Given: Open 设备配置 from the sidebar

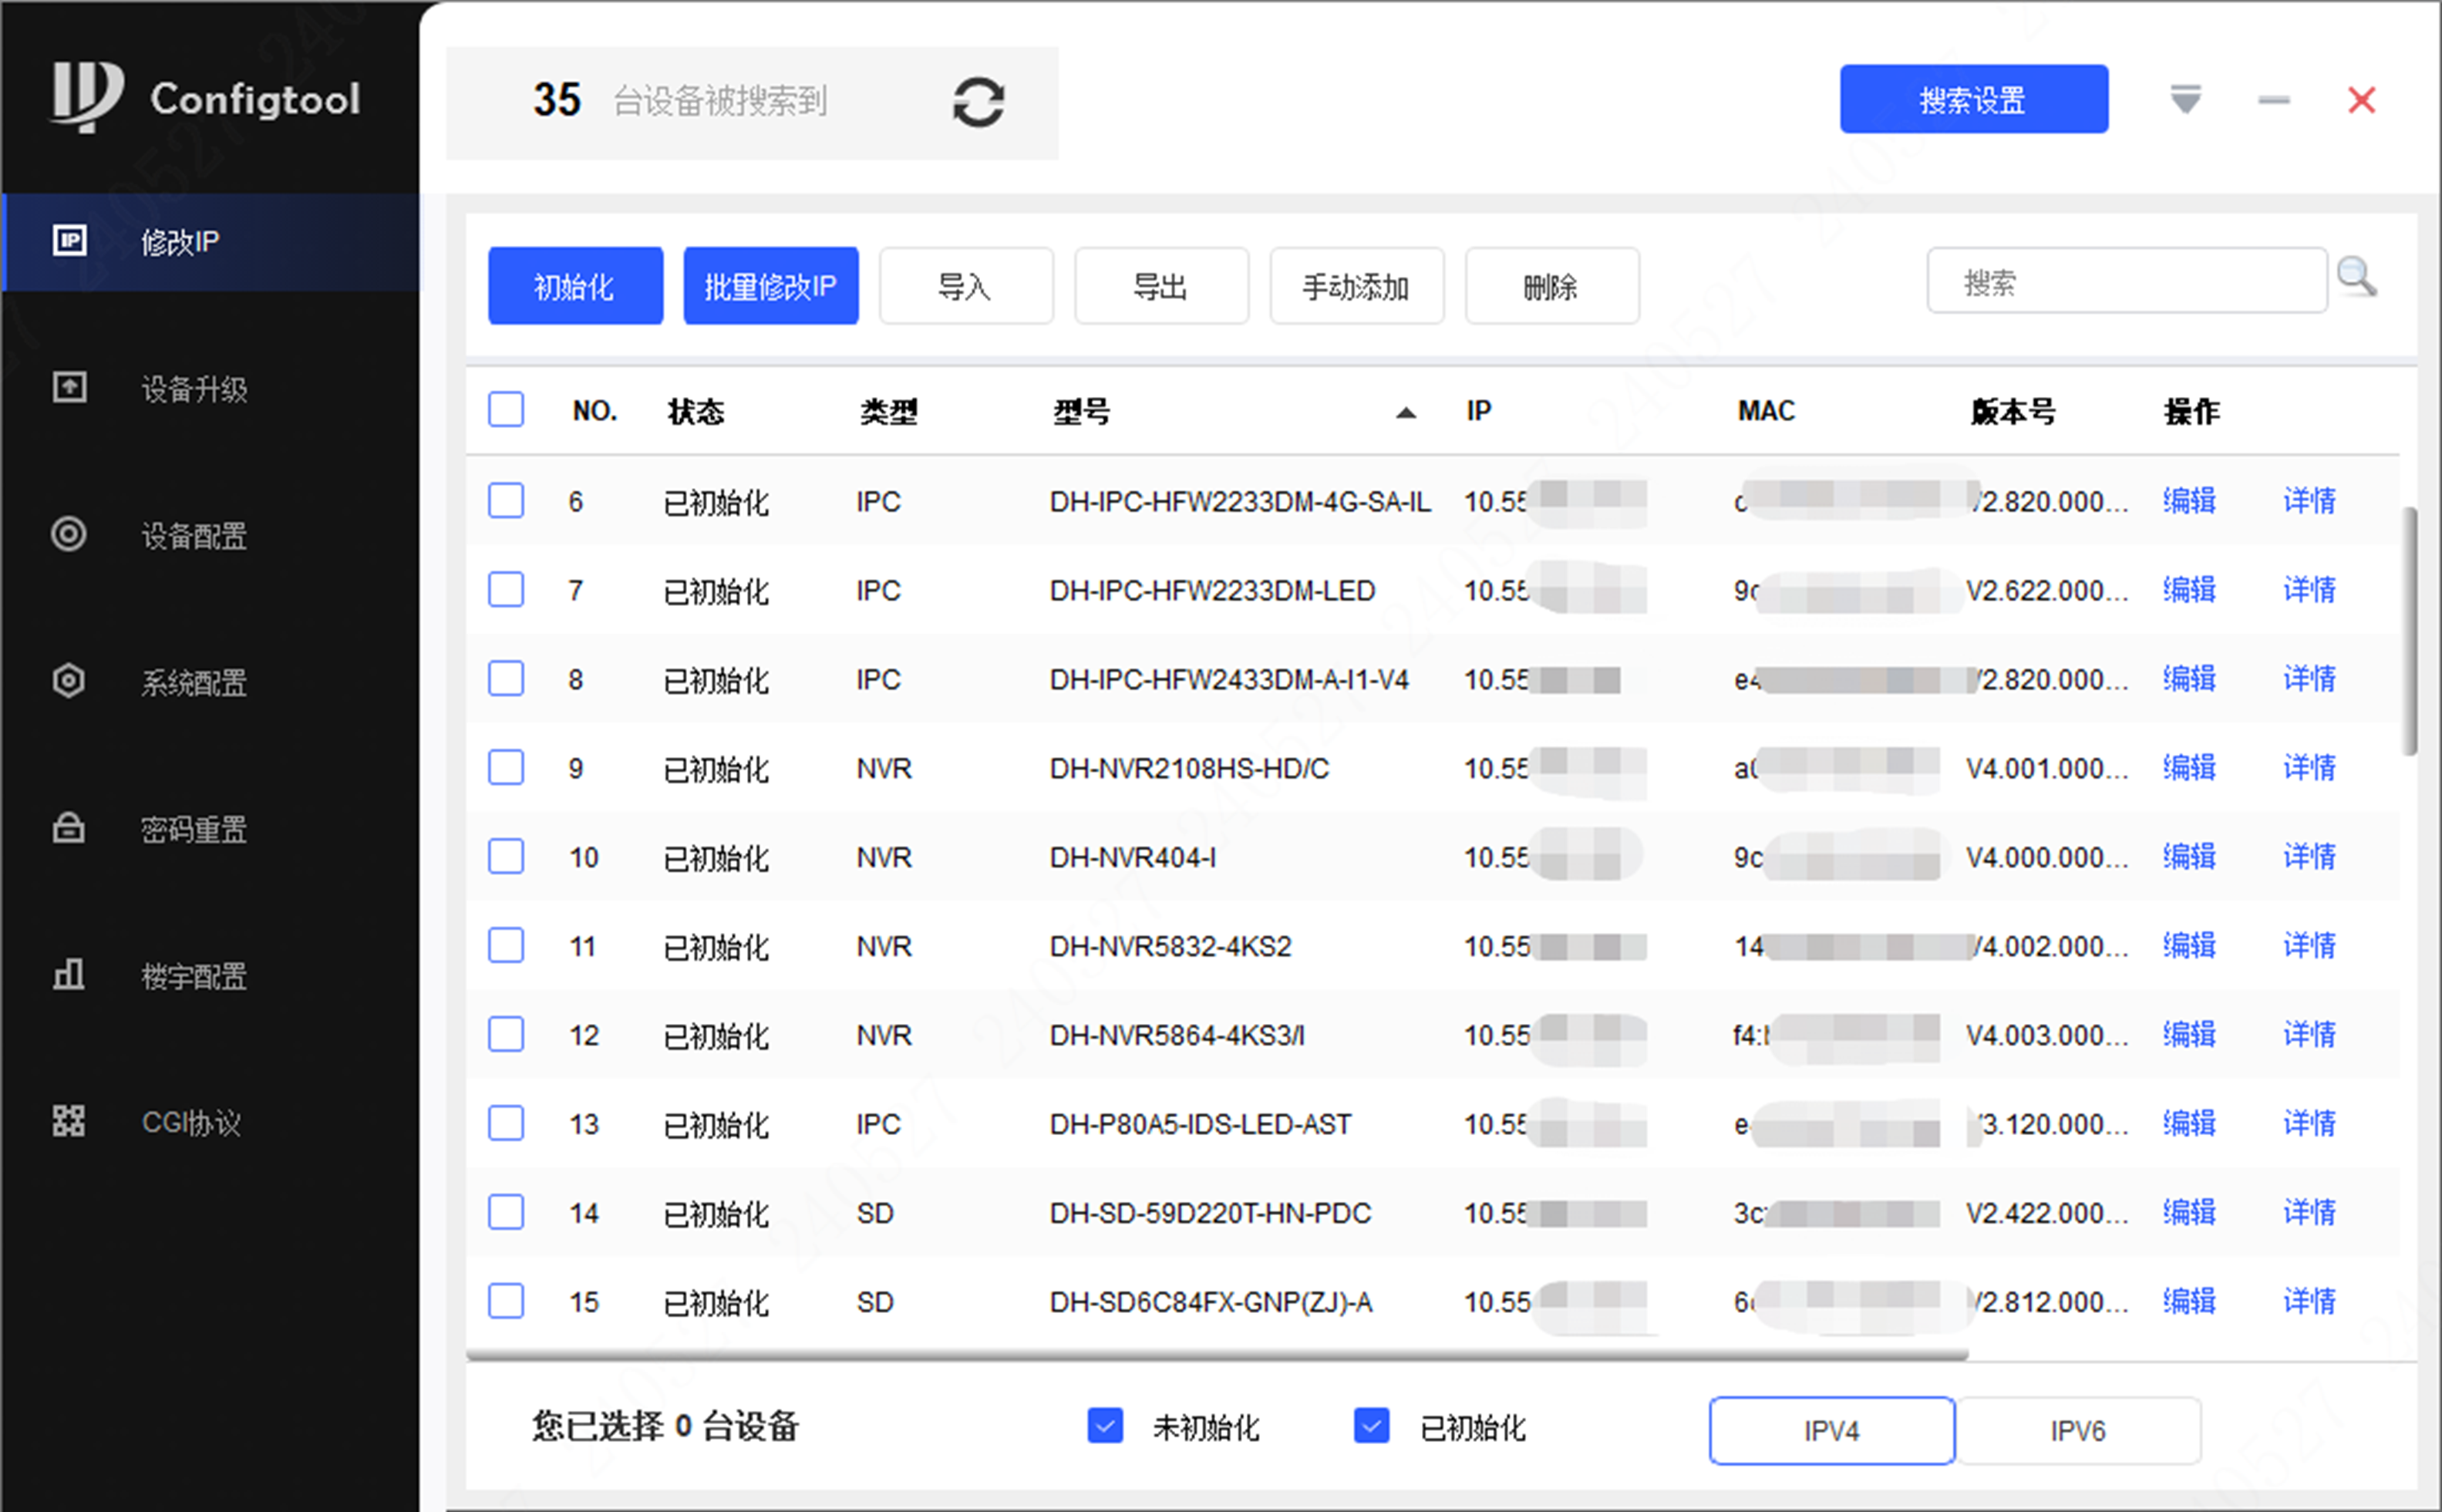Looking at the screenshot, I should 68,535.
